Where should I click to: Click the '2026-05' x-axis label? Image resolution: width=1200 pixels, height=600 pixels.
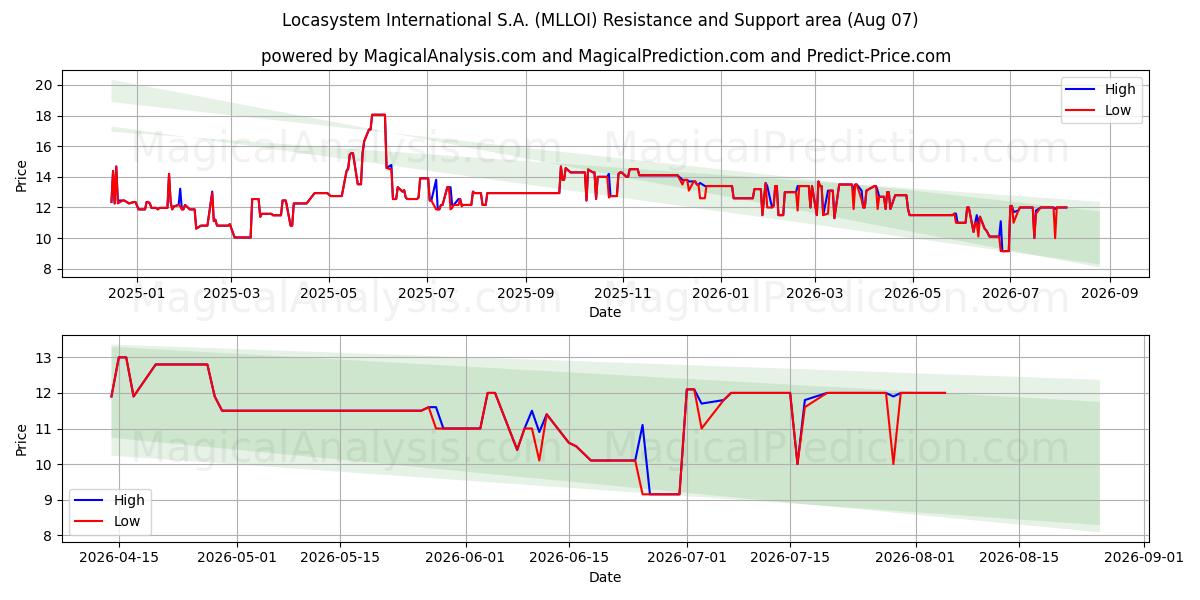pyautogui.click(x=913, y=294)
